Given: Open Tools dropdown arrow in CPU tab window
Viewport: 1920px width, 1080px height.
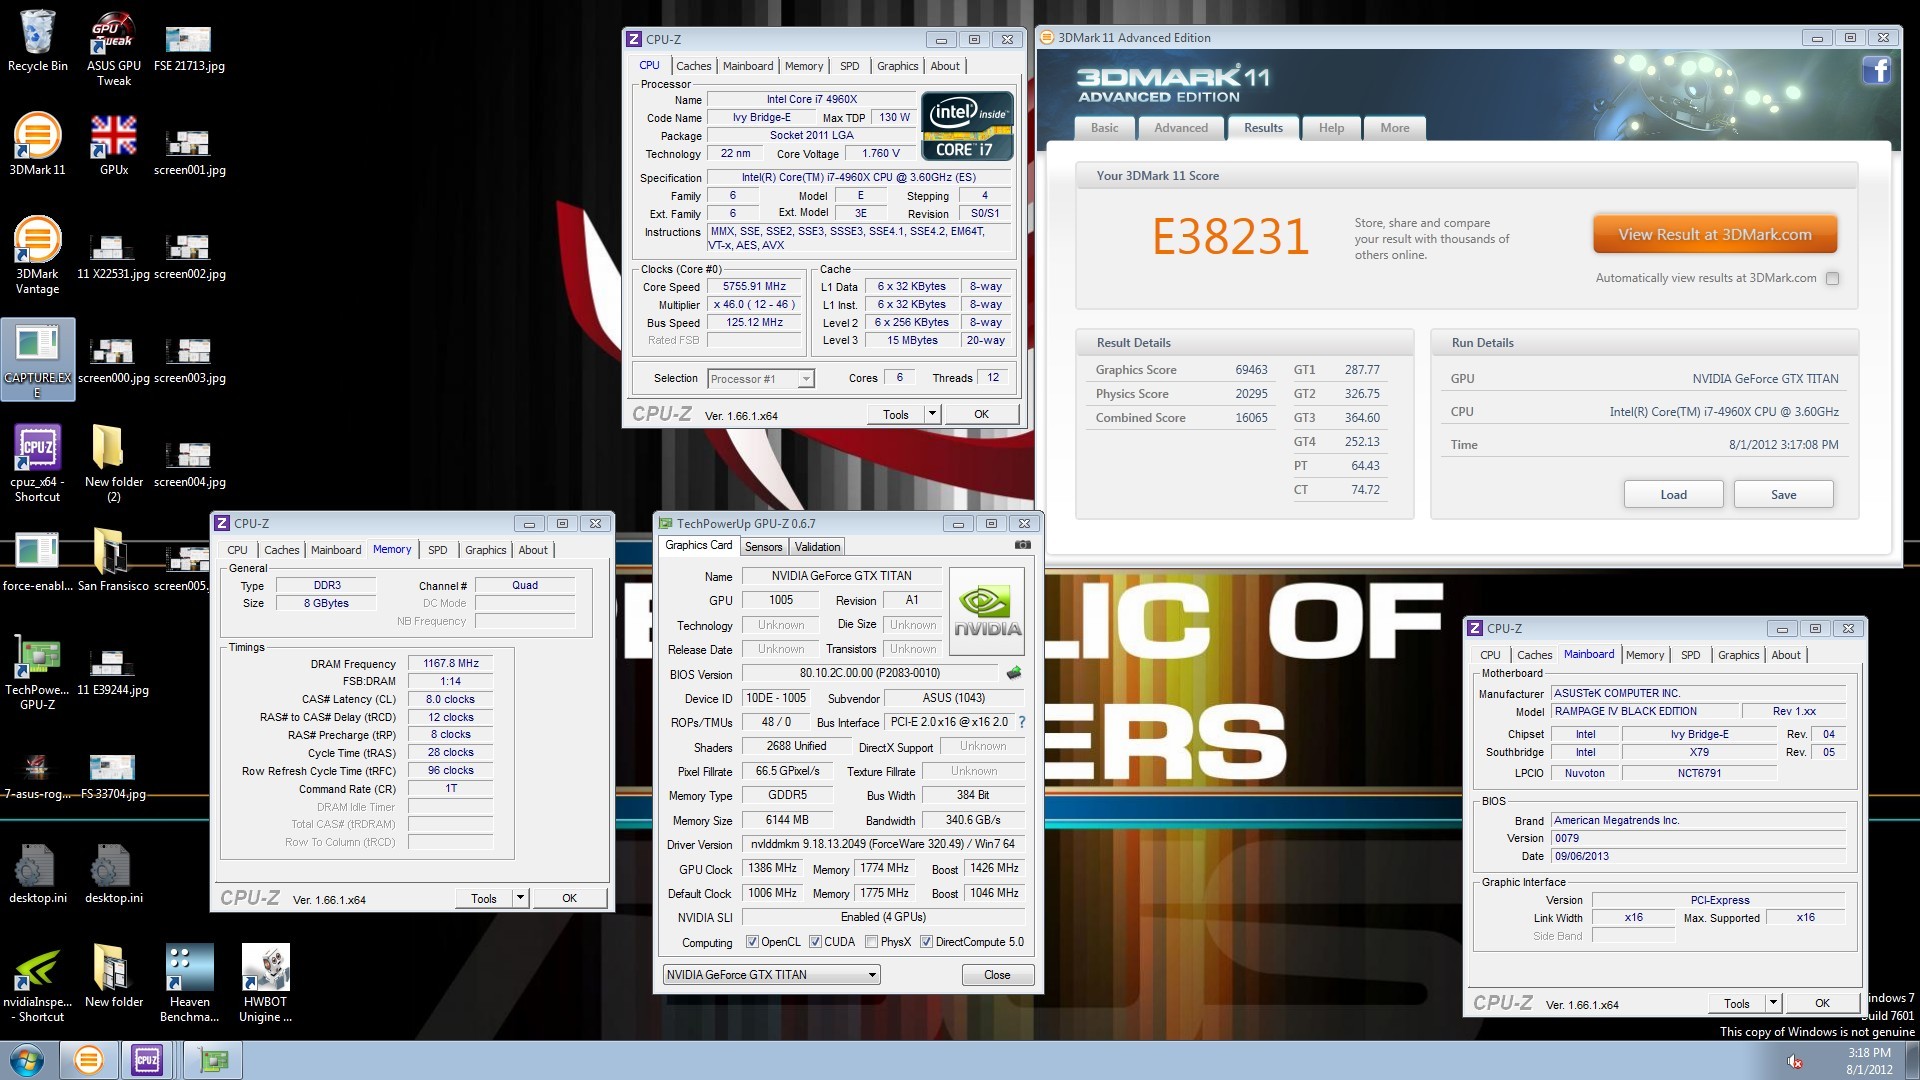Looking at the screenshot, I should 932,414.
